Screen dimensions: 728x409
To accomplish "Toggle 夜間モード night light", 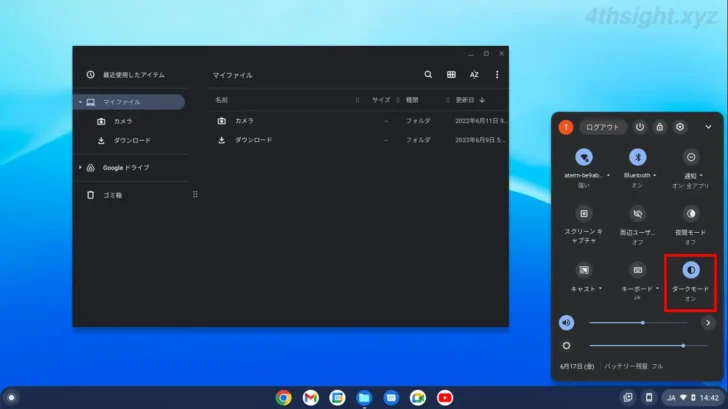I will (x=691, y=214).
